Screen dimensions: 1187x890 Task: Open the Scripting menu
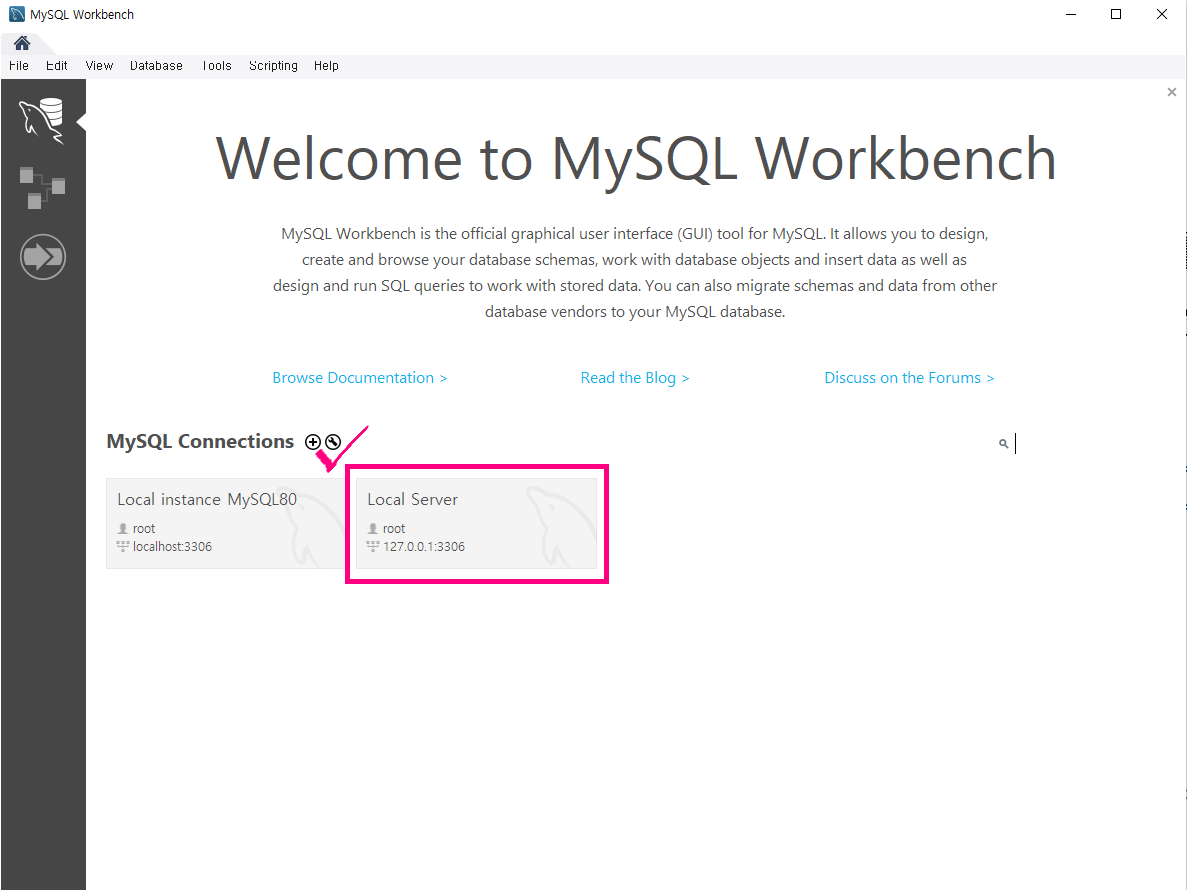[x=273, y=66]
